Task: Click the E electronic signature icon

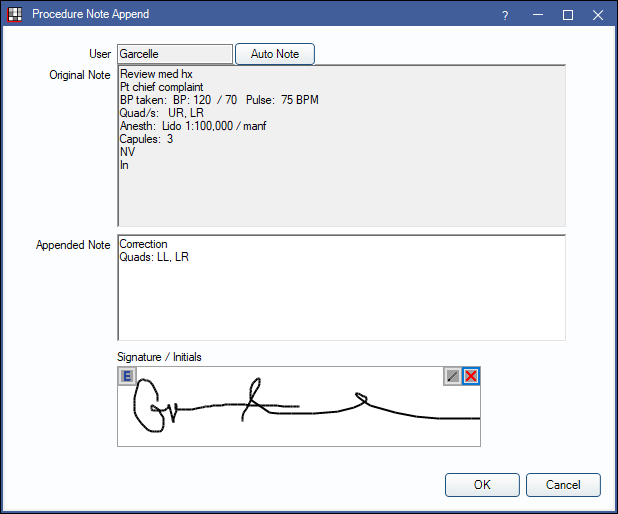Action: 127,376
